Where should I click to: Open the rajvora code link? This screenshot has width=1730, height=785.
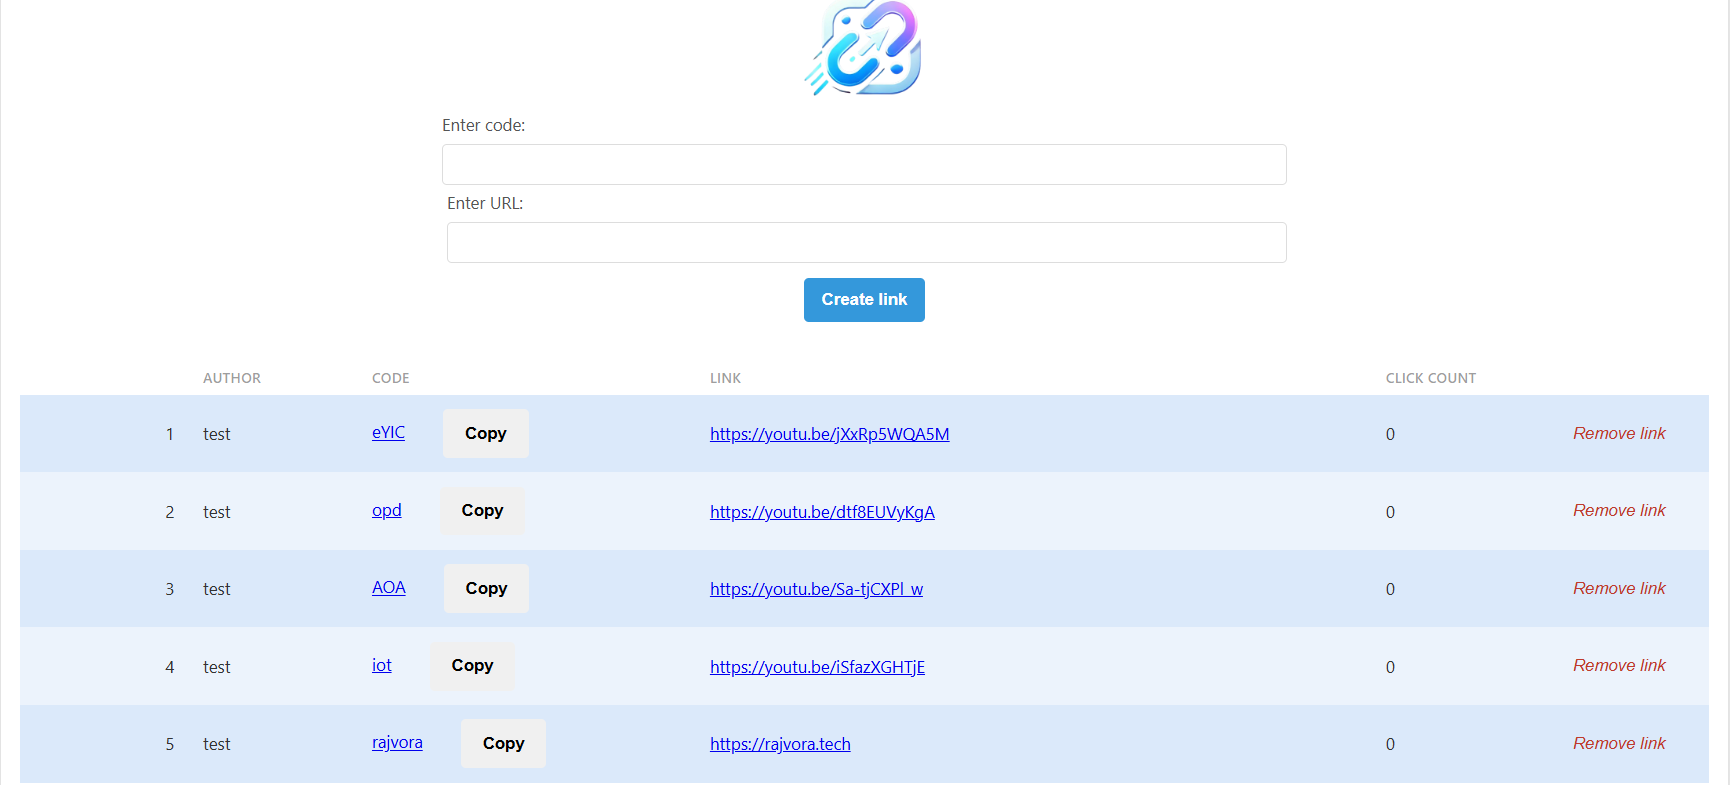397,743
